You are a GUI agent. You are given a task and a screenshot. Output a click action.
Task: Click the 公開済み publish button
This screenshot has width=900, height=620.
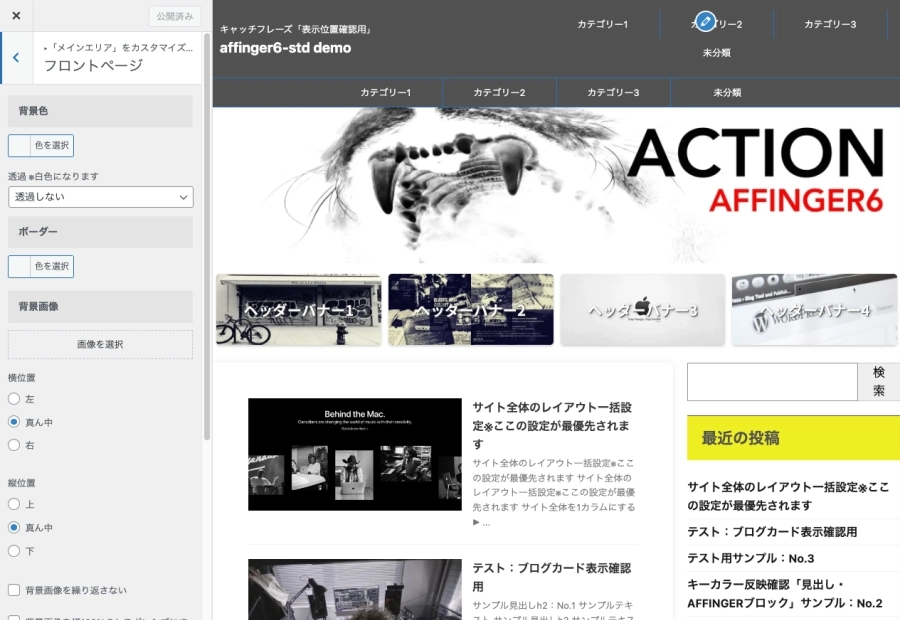pos(174,16)
